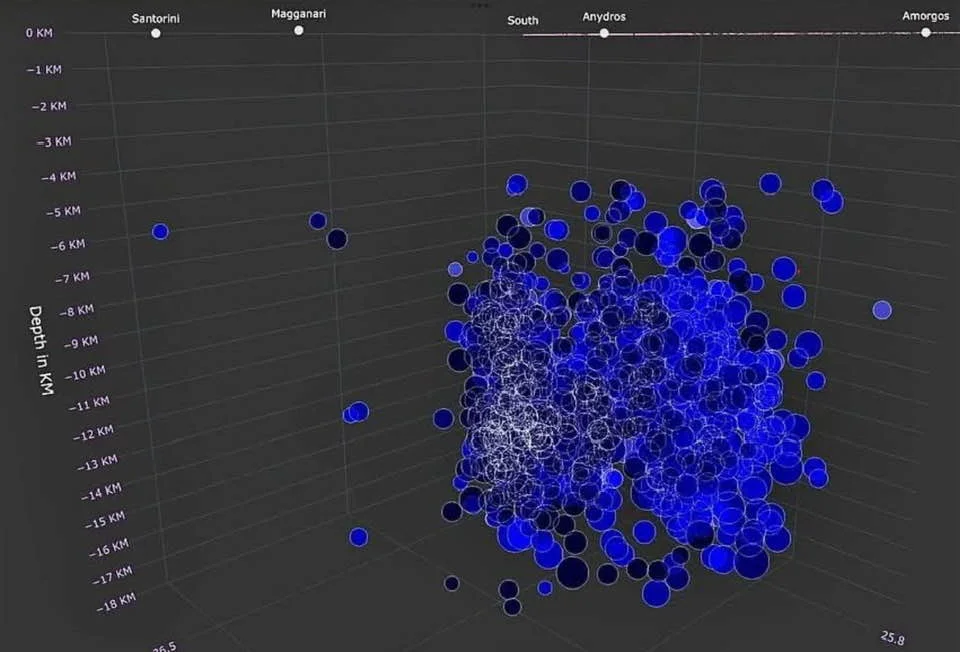Select the 25.8 longitude axis tick
960x652 pixels.
[893, 636]
